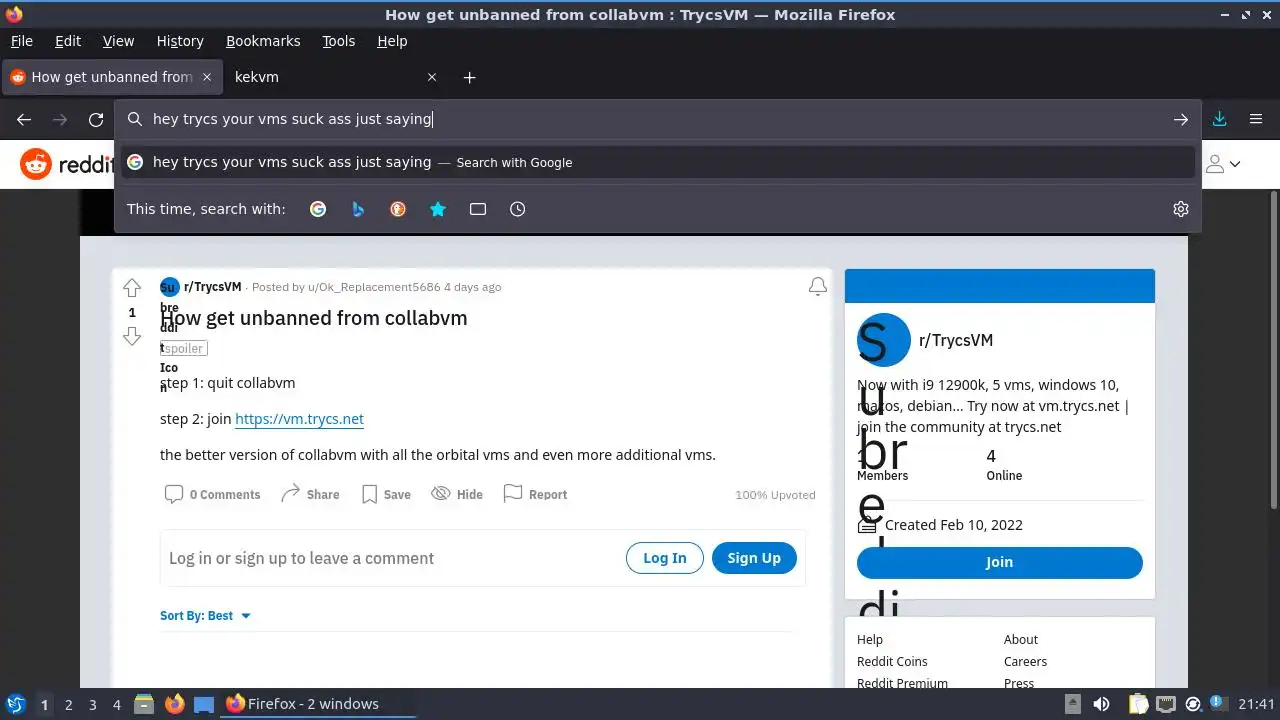
Task: Search this time with DuckDuckGo icon
Action: 398,209
